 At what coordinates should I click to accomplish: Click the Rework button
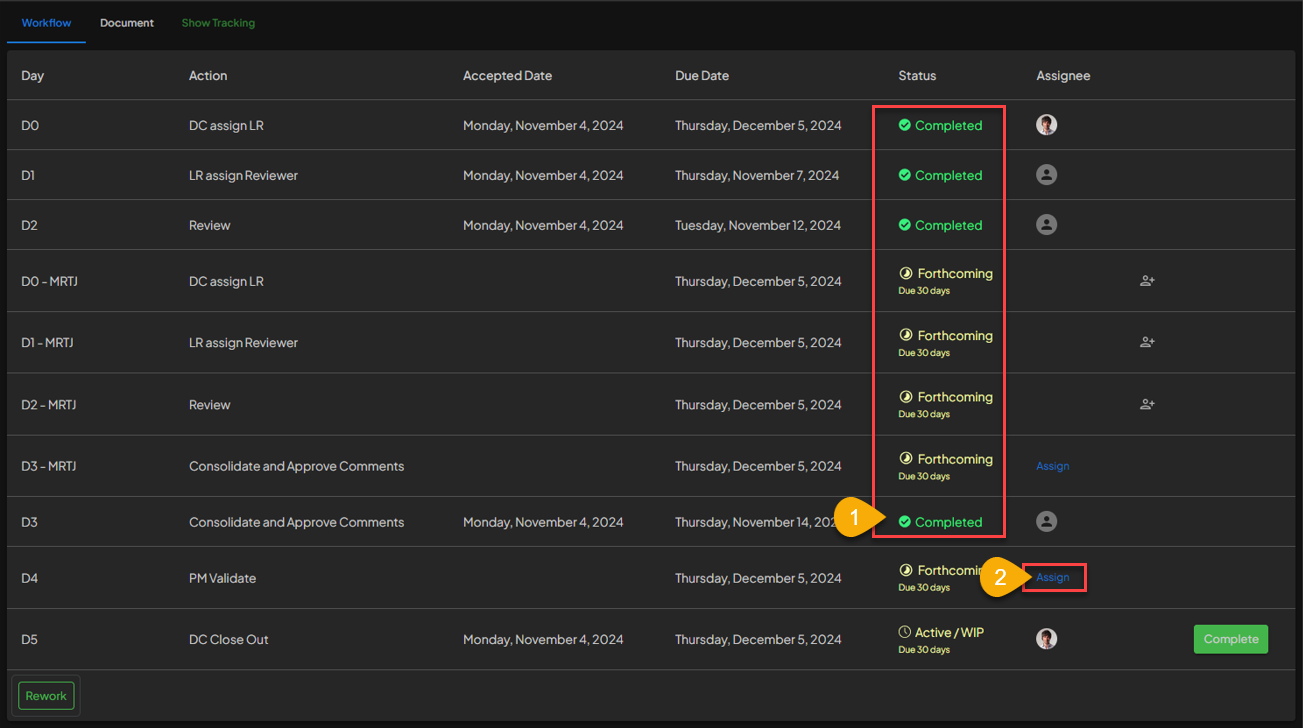[x=46, y=696]
